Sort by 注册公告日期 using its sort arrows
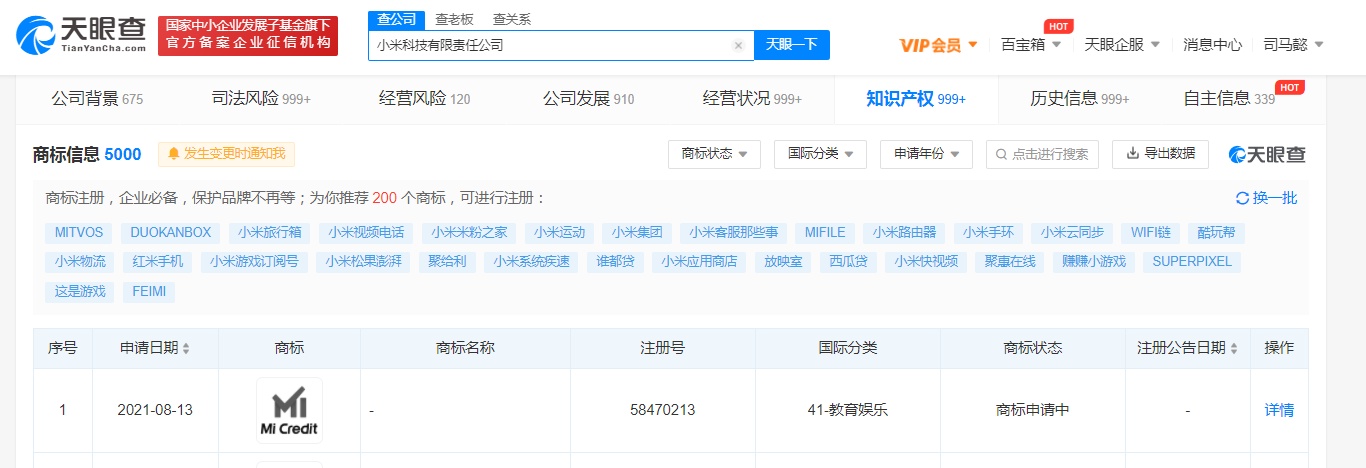This screenshot has height=468, width=1366. pyautogui.click(x=1232, y=349)
